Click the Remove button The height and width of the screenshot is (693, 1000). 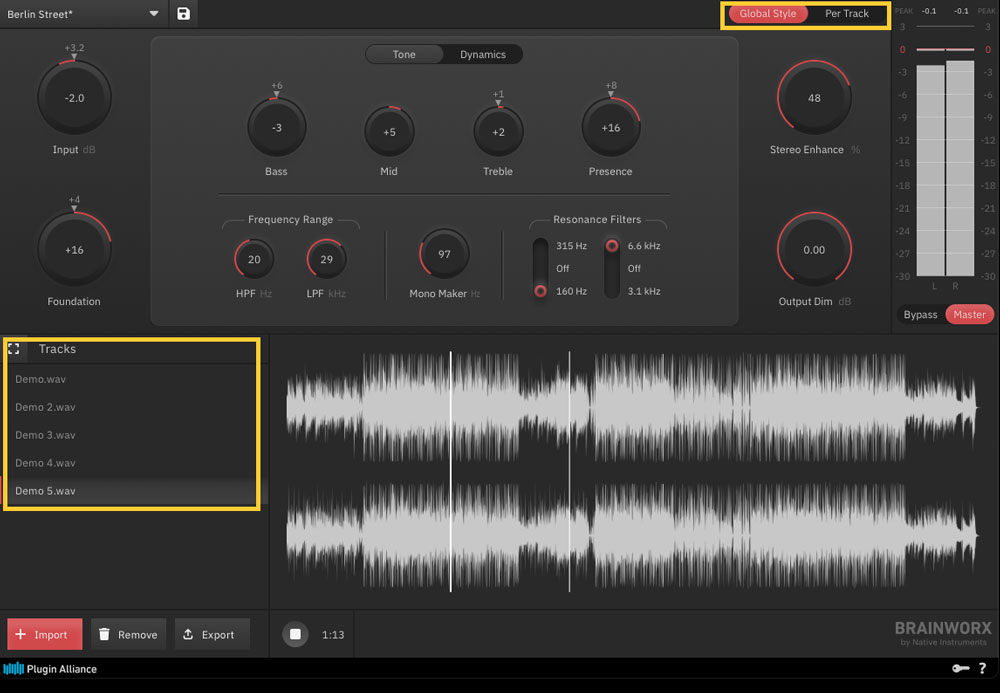tap(128, 634)
